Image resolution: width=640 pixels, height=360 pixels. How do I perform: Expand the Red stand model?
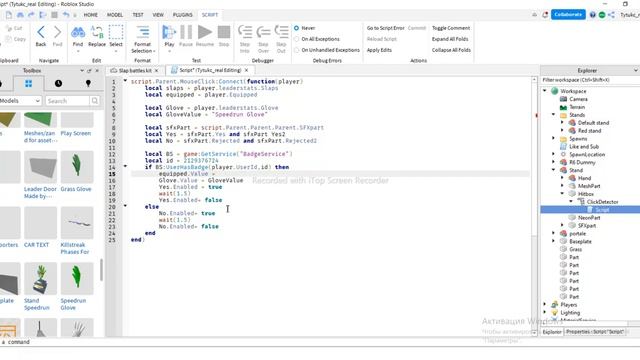point(562,131)
